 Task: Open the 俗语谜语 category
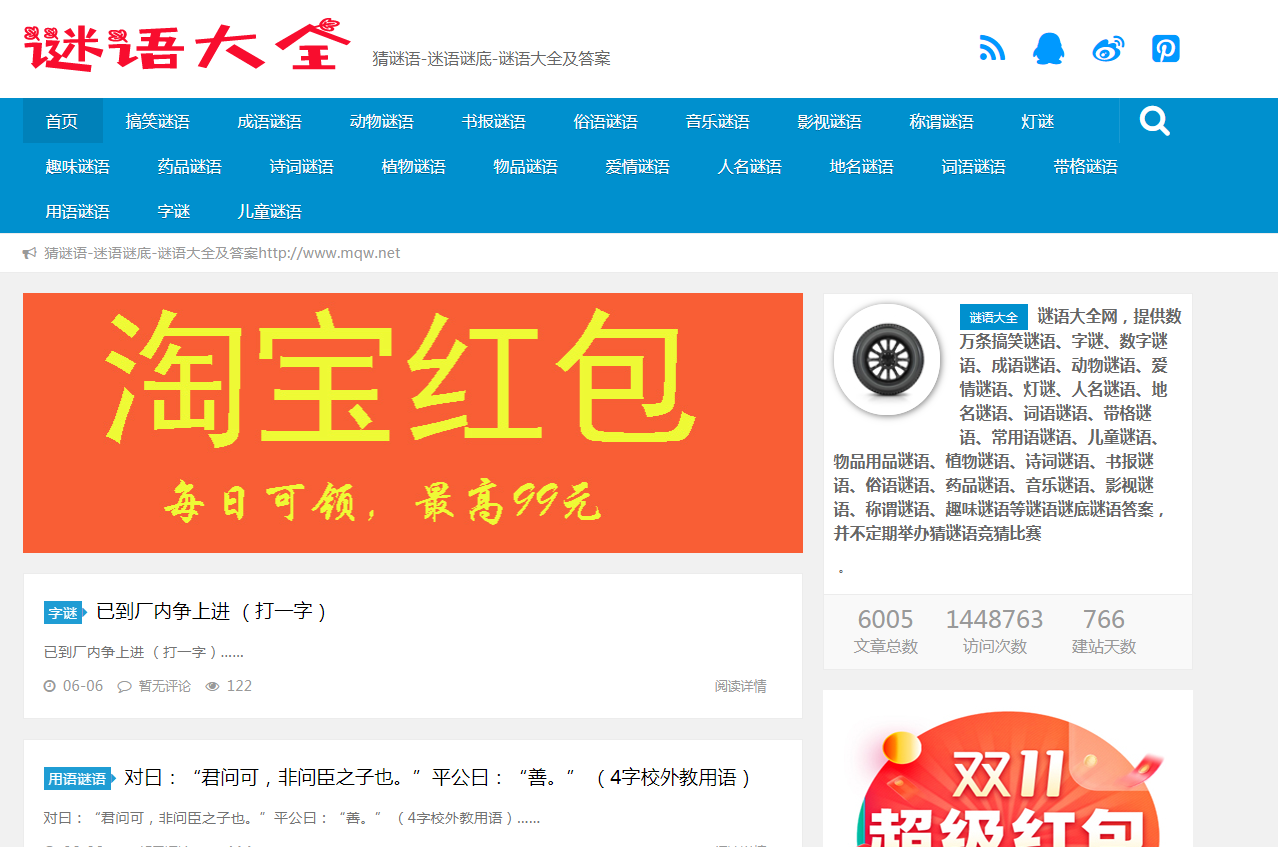coord(605,121)
